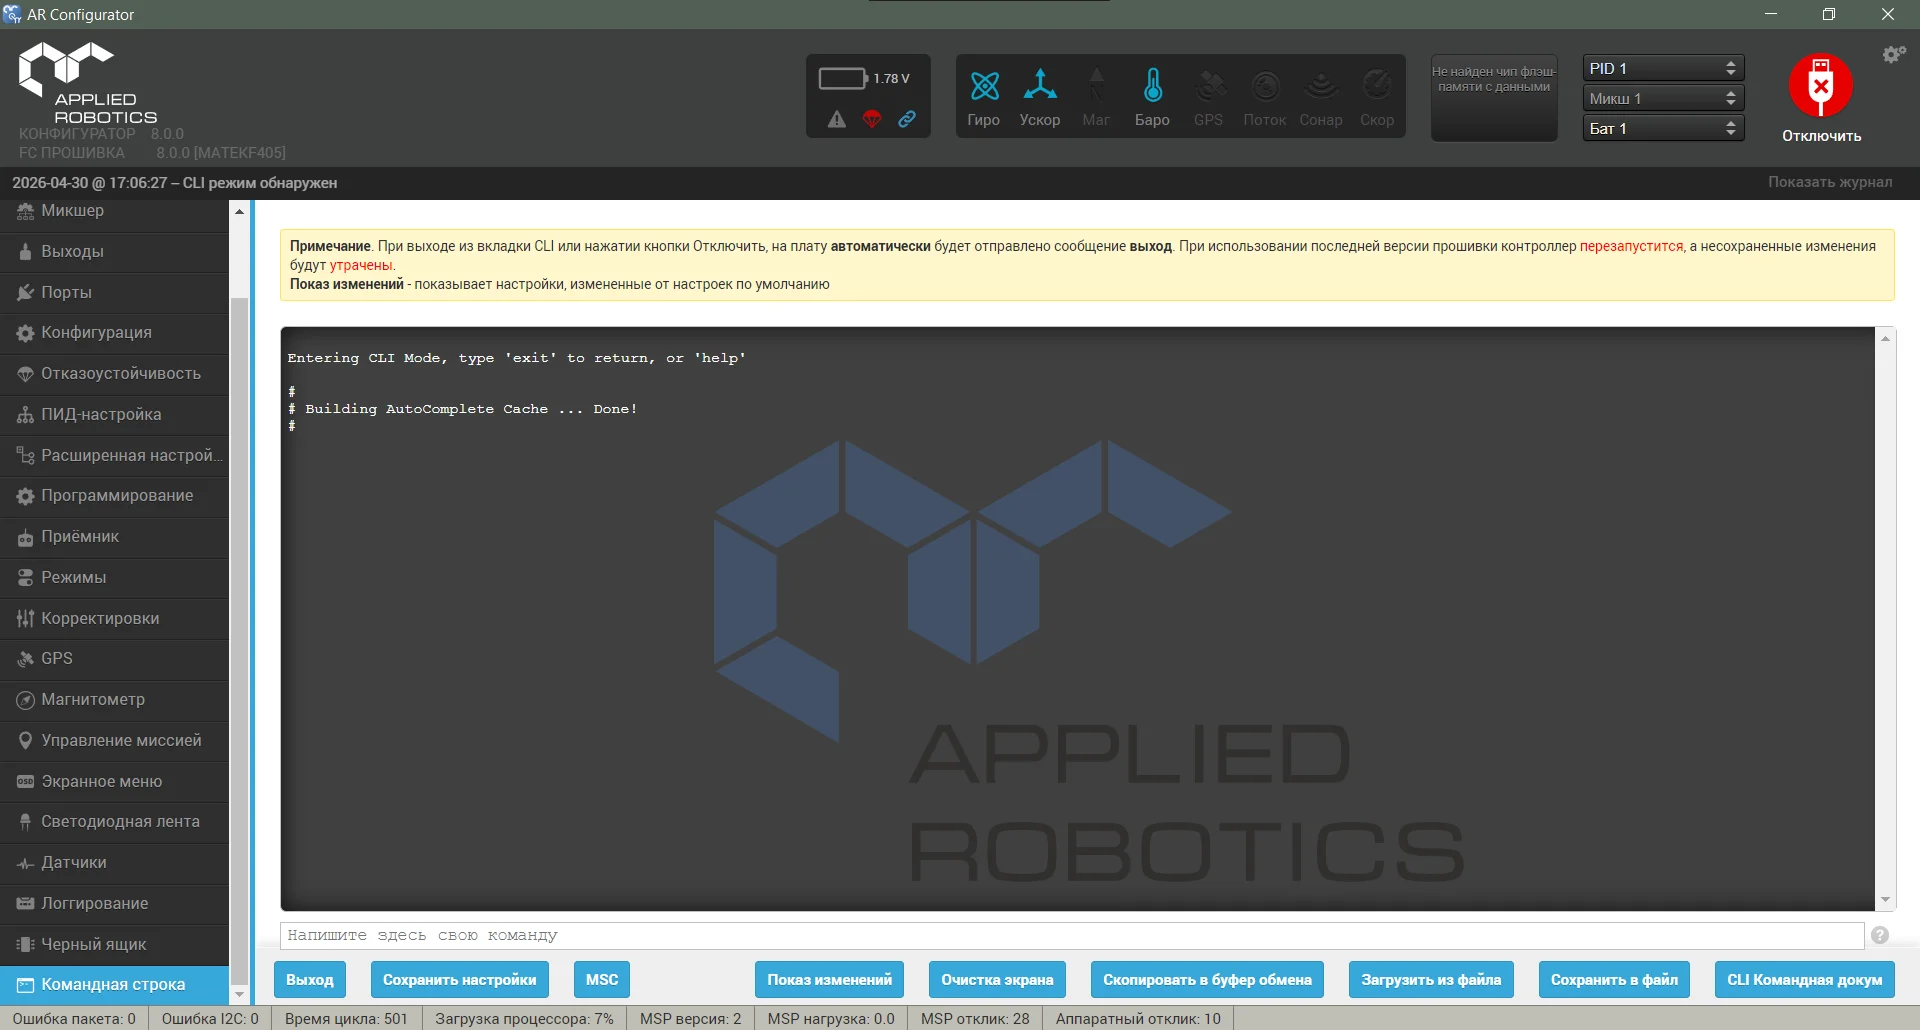Click the warning triangle status icon
The height and width of the screenshot is (1030, 1920).
click(837, 120)
